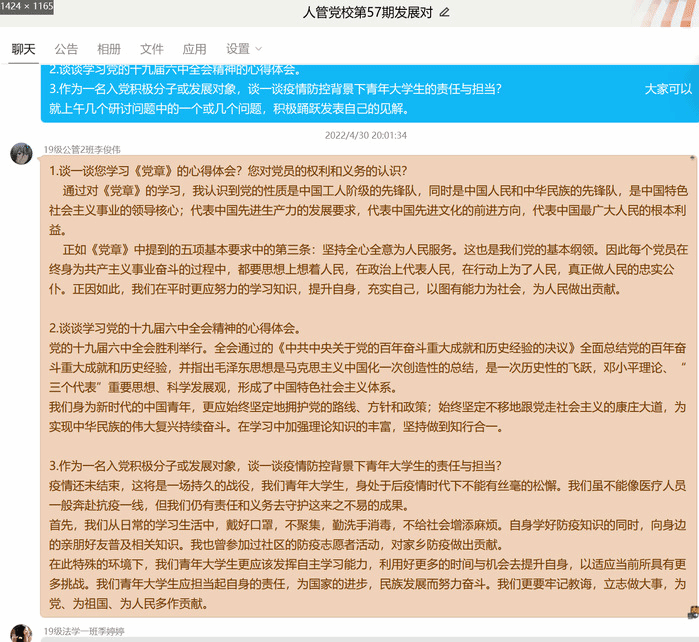Click sender name 19级公管2班李俊伟
The image size is (699, 642).
pyautogui.click(x=88, y=148)
